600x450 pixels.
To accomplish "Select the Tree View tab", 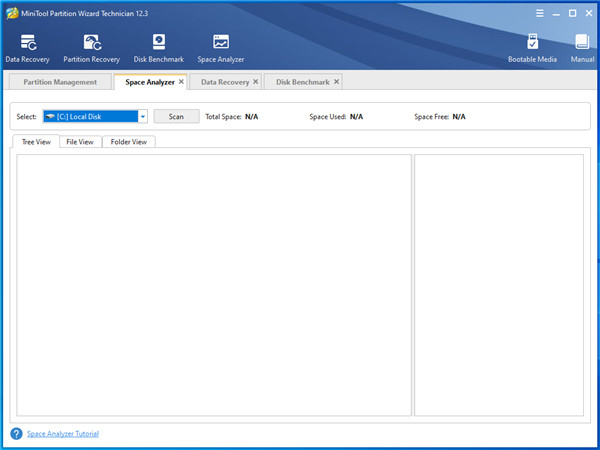I will 36,142.
